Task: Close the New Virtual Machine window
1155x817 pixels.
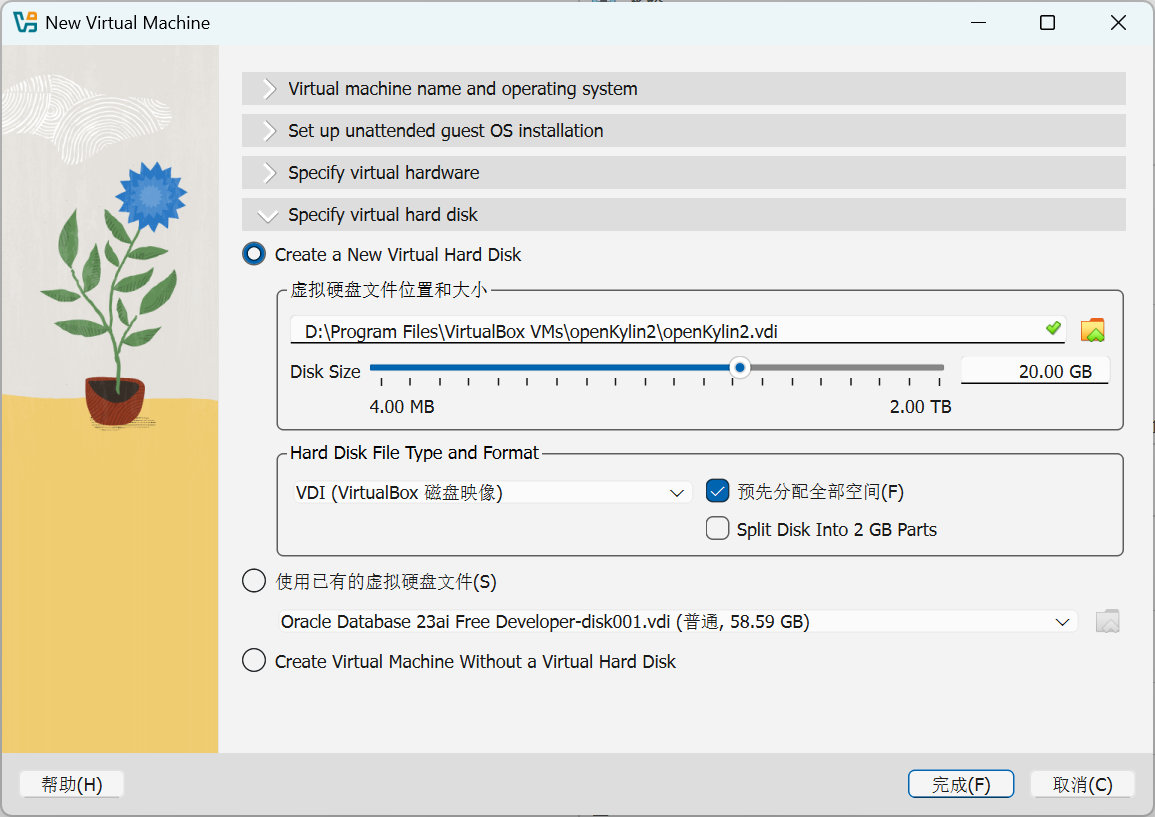Action: click(1117, 23)
